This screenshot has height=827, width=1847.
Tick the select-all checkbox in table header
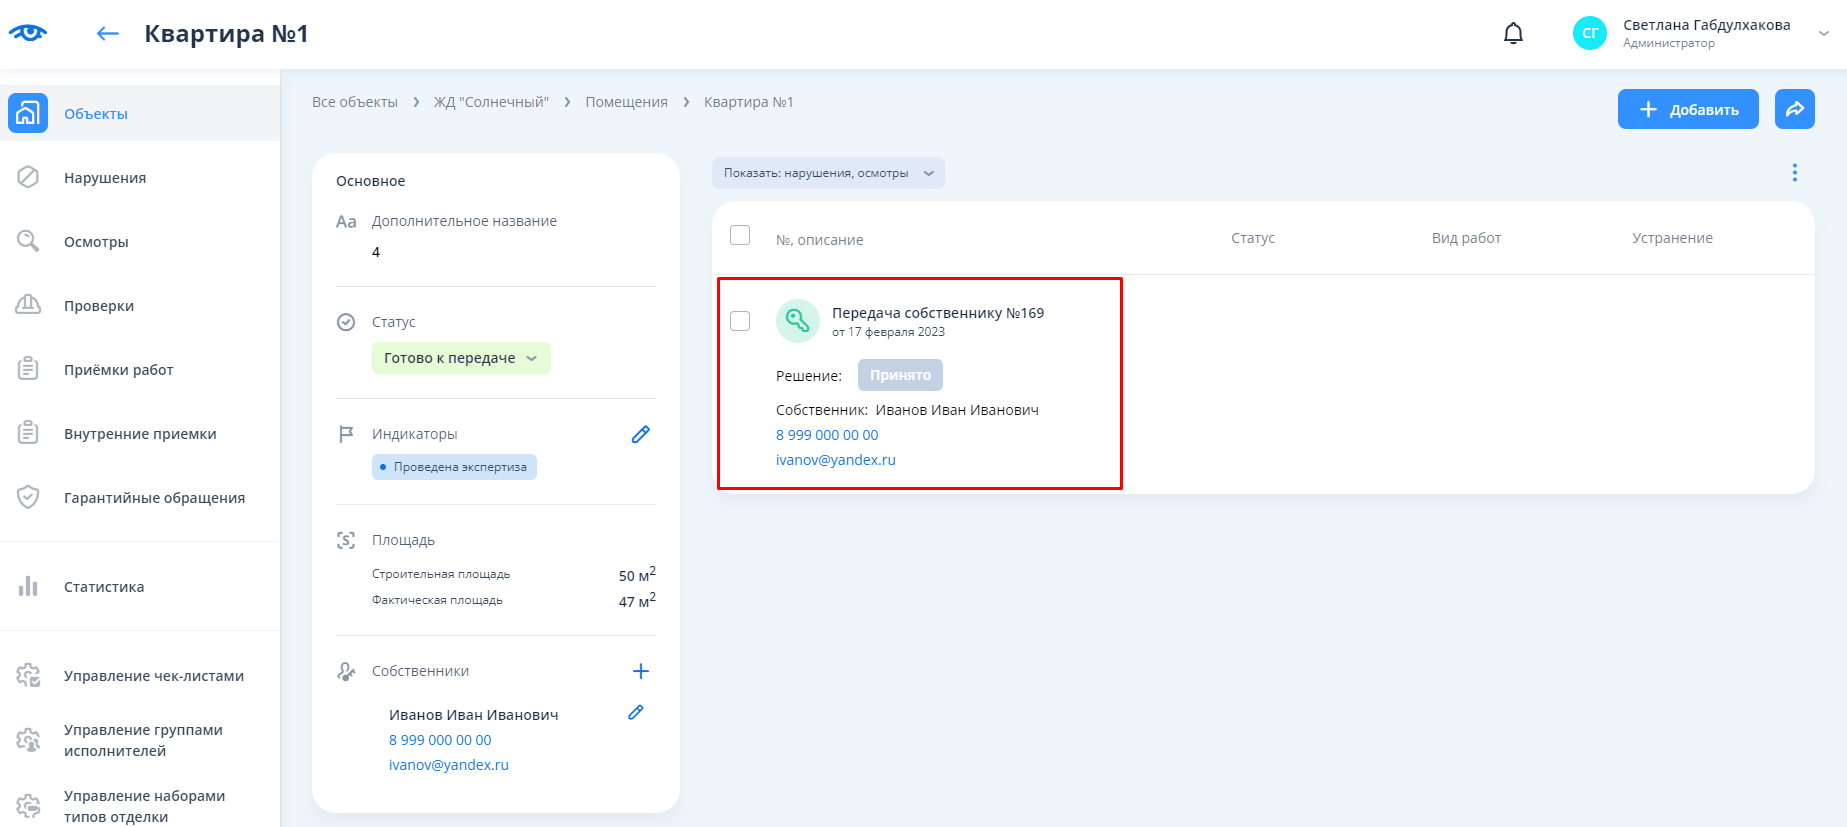click(740, 235)
